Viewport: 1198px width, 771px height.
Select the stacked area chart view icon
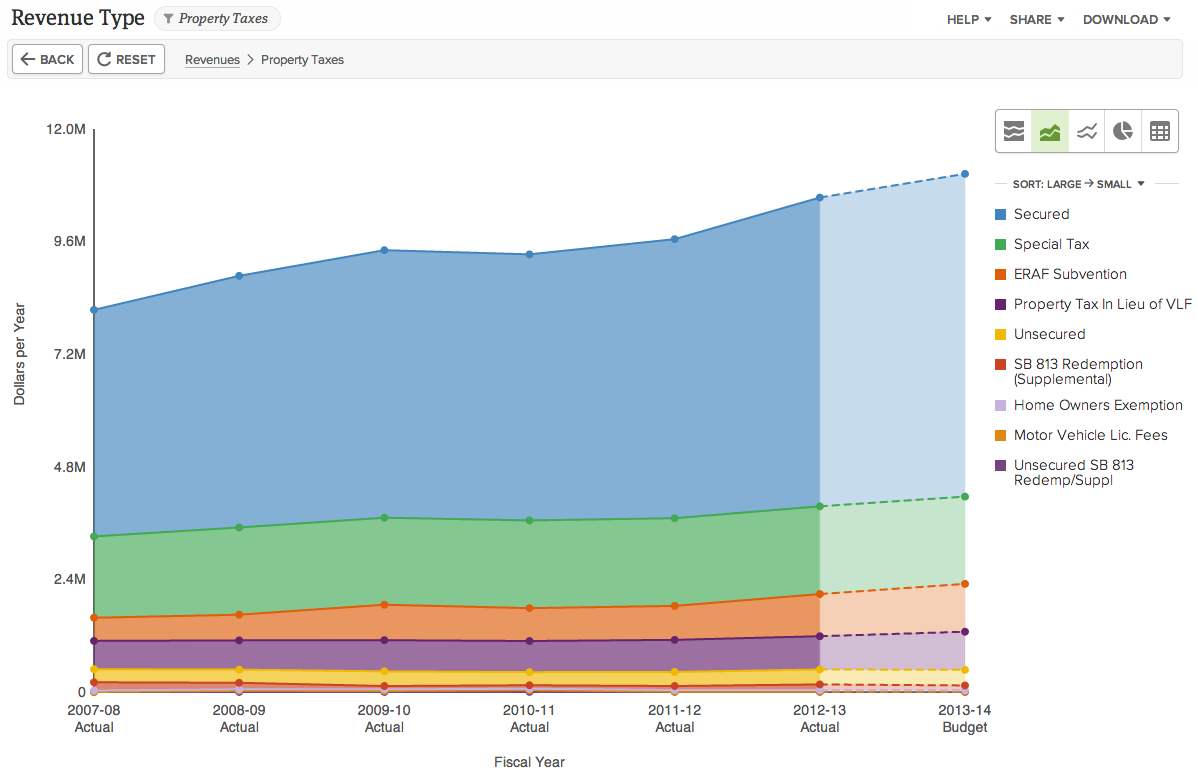(x=1049, y=131)
